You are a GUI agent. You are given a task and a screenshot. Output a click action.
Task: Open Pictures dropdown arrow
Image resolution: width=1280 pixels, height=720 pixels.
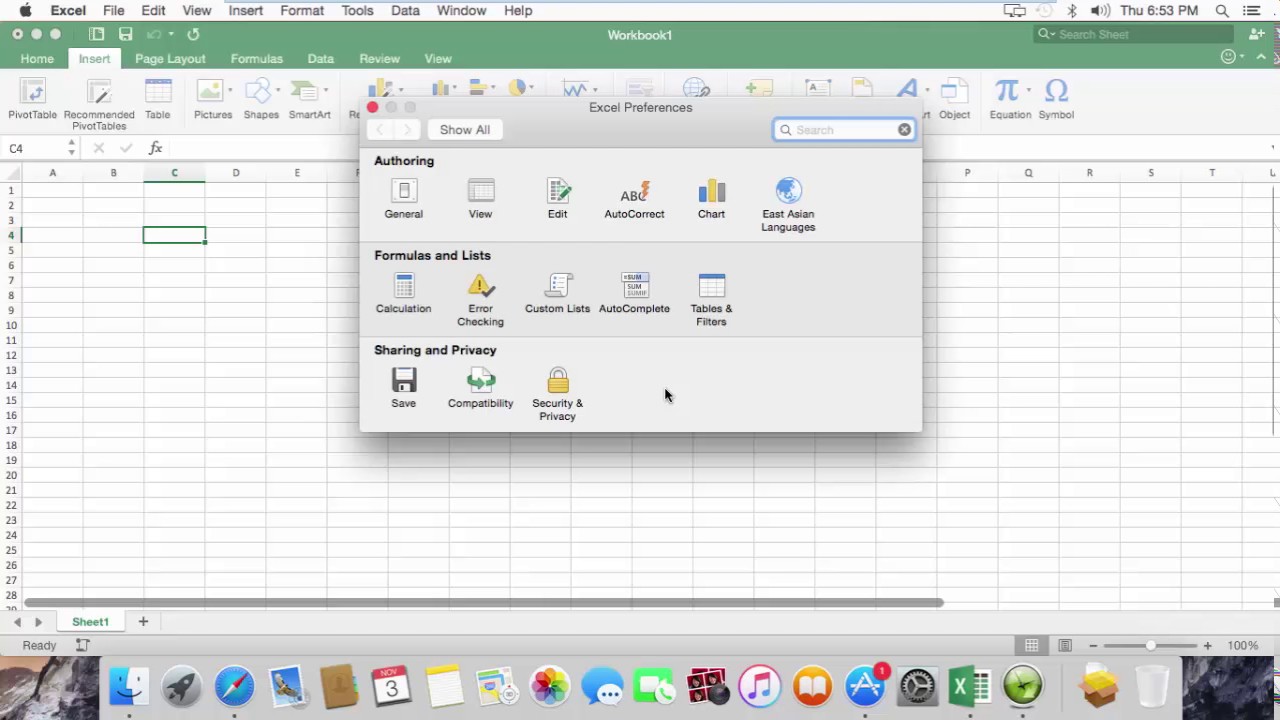click(x=231, y=90)
